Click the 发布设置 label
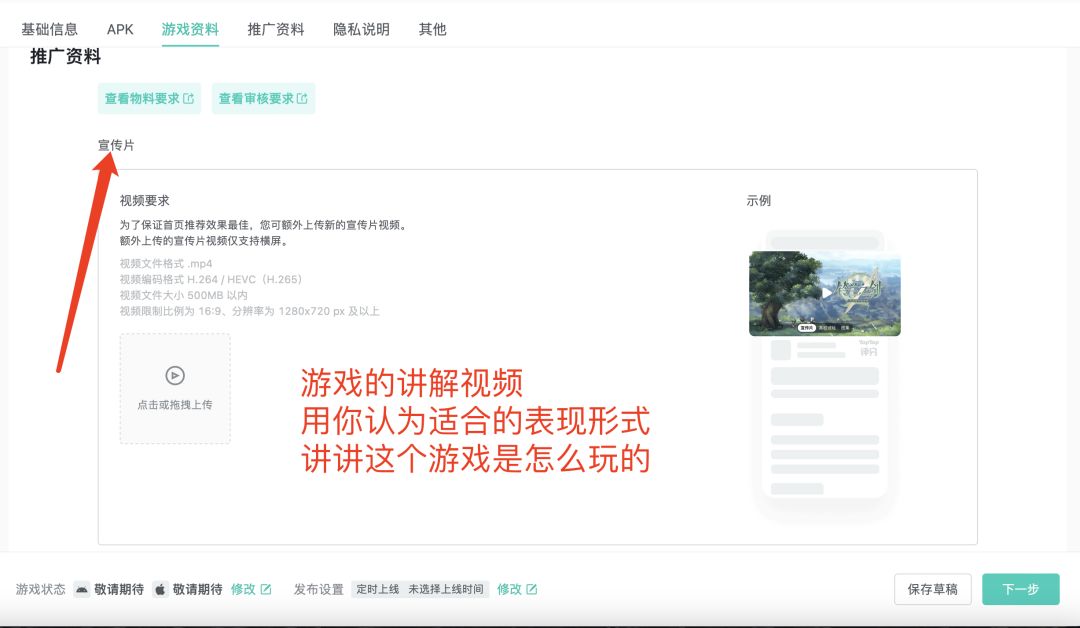The height and width of the screenshot is (628, 1080). tap(319, 589)
